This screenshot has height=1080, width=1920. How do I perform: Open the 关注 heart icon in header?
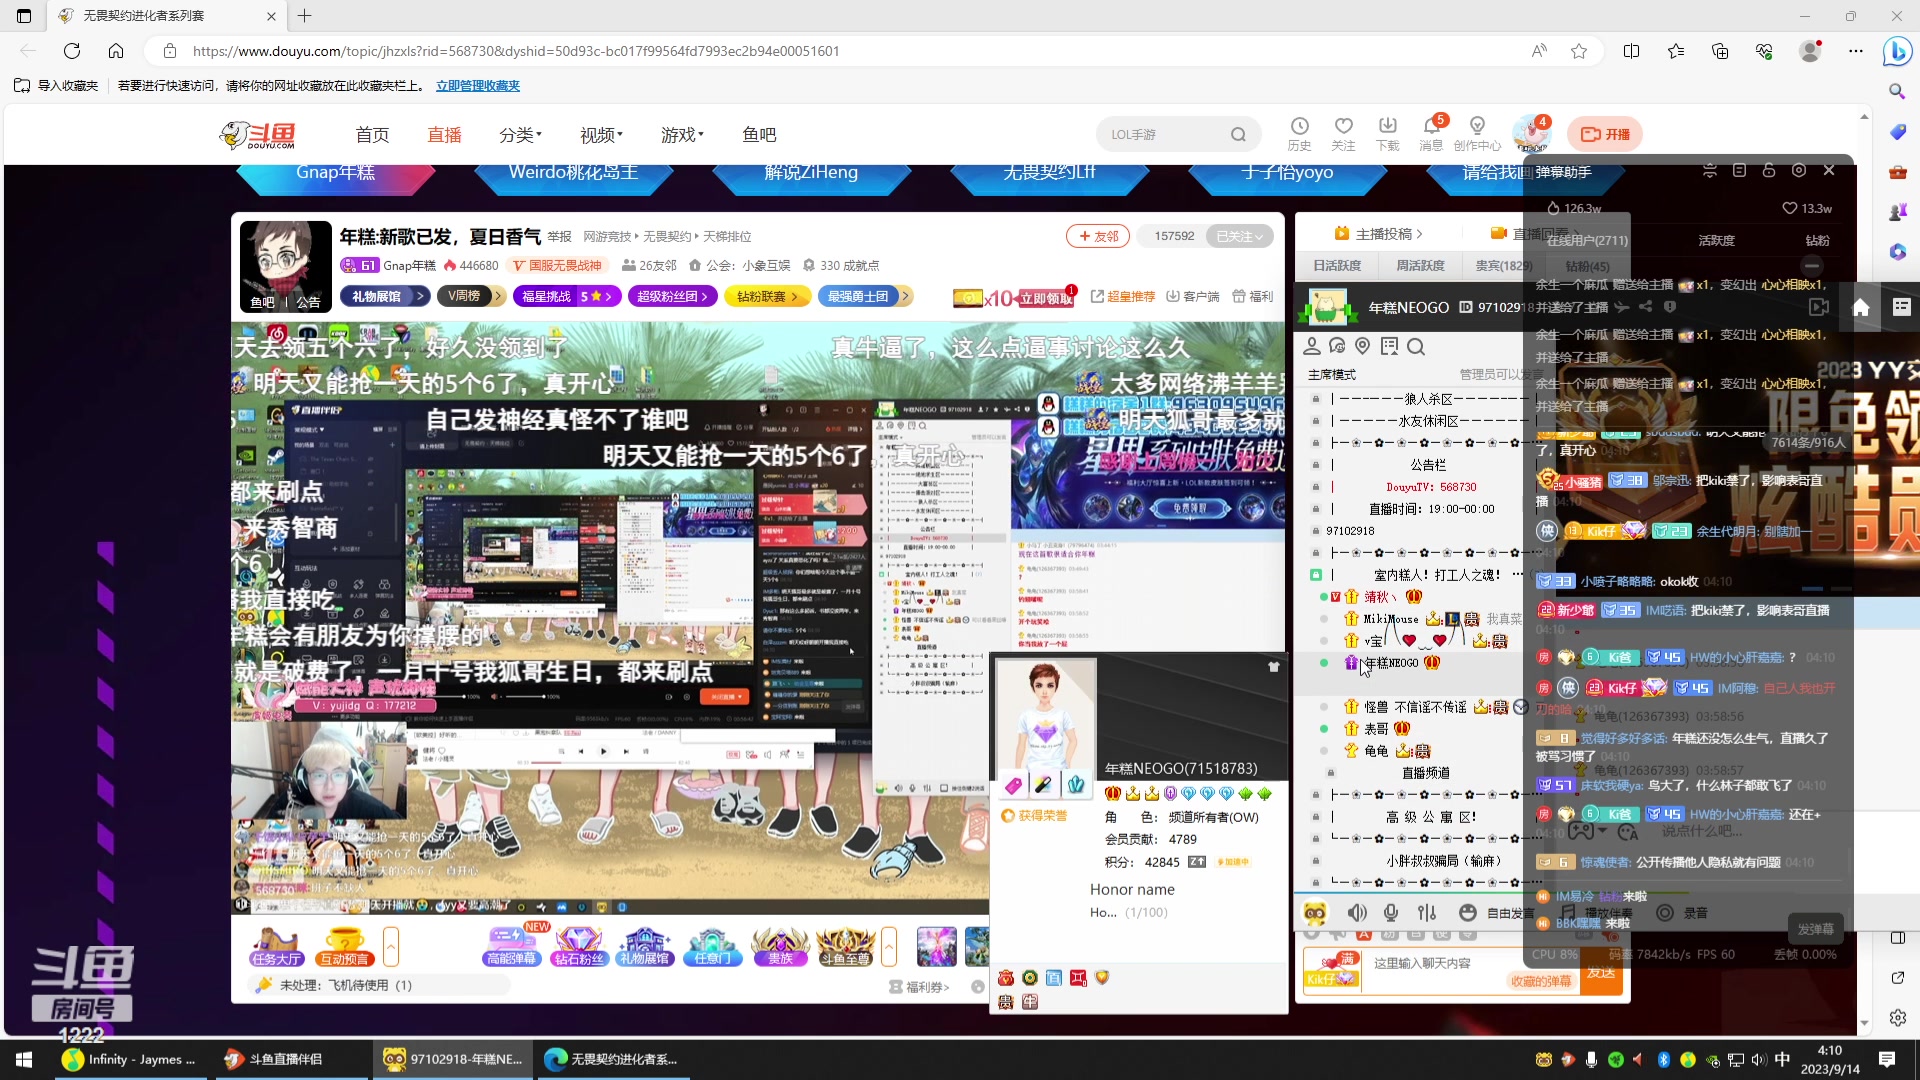(x=1343, y=133)
